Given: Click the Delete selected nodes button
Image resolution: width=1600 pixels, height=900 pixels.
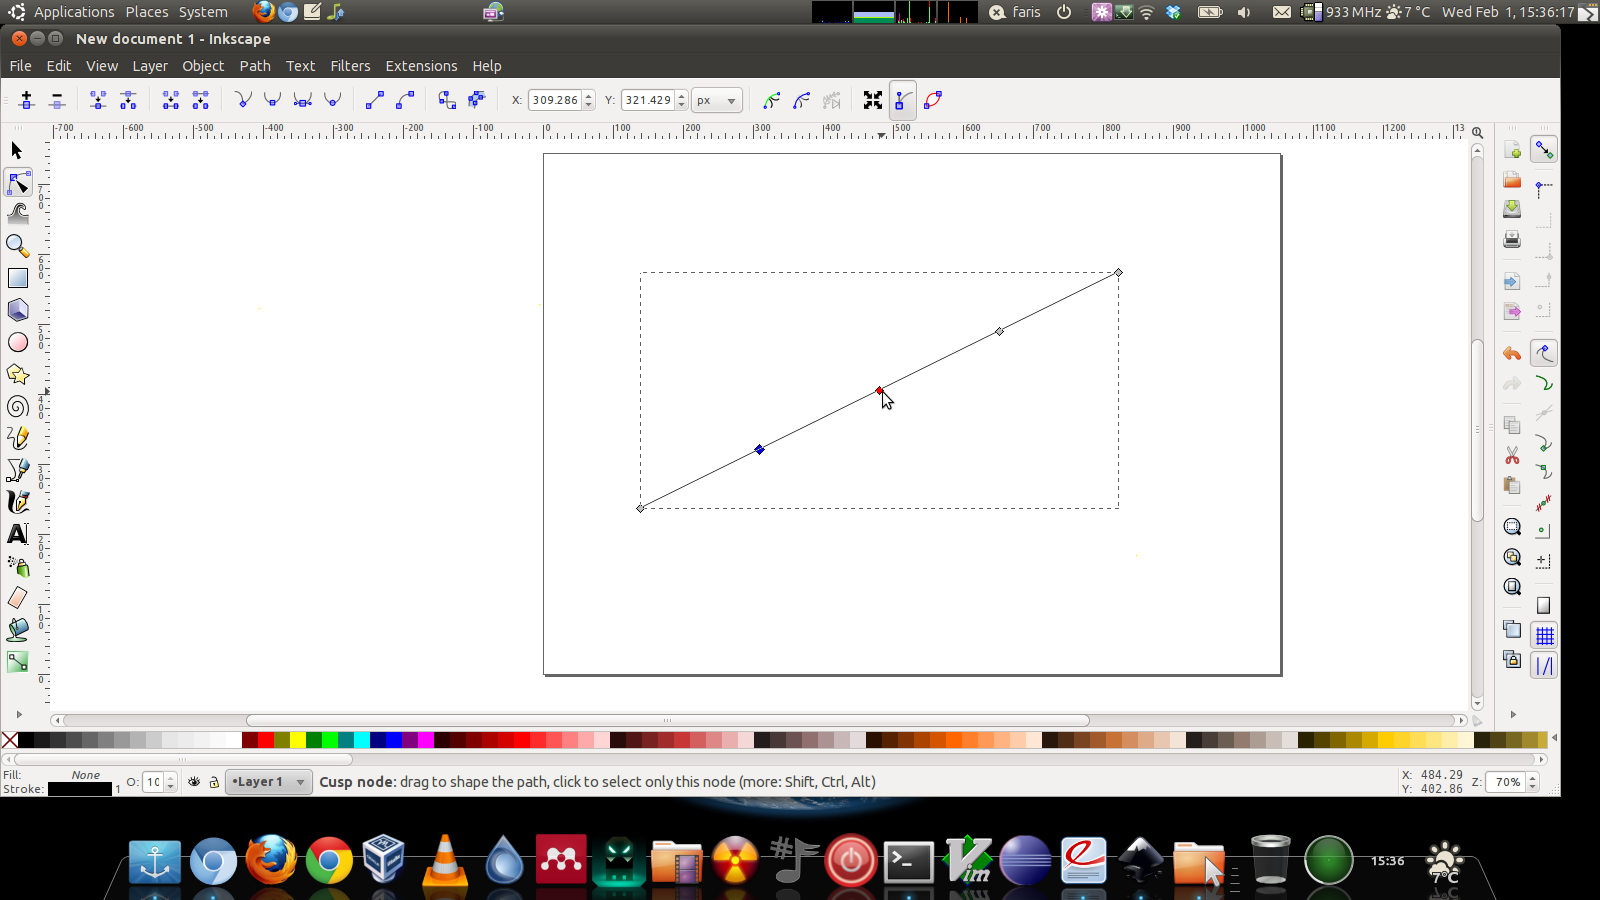Looking at the screenshot, I should pos(57,100).
